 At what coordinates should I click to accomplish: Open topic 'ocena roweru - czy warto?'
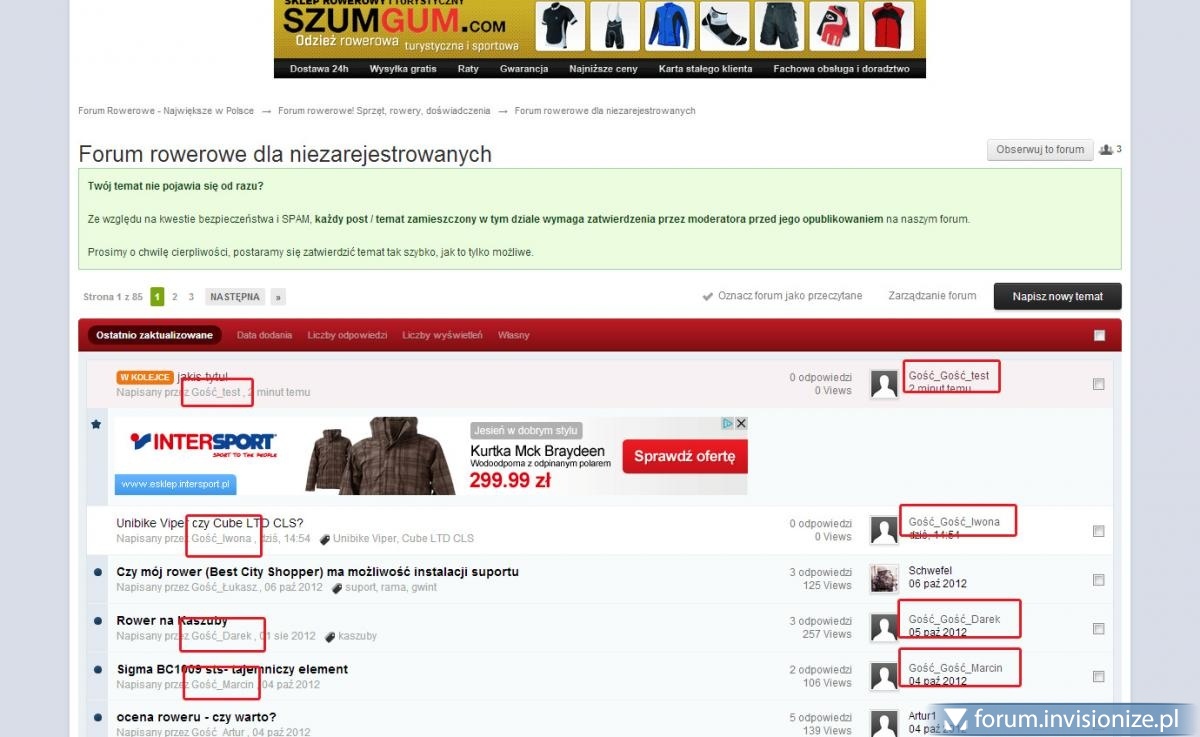pyautogui.click(x=196, y=717)
